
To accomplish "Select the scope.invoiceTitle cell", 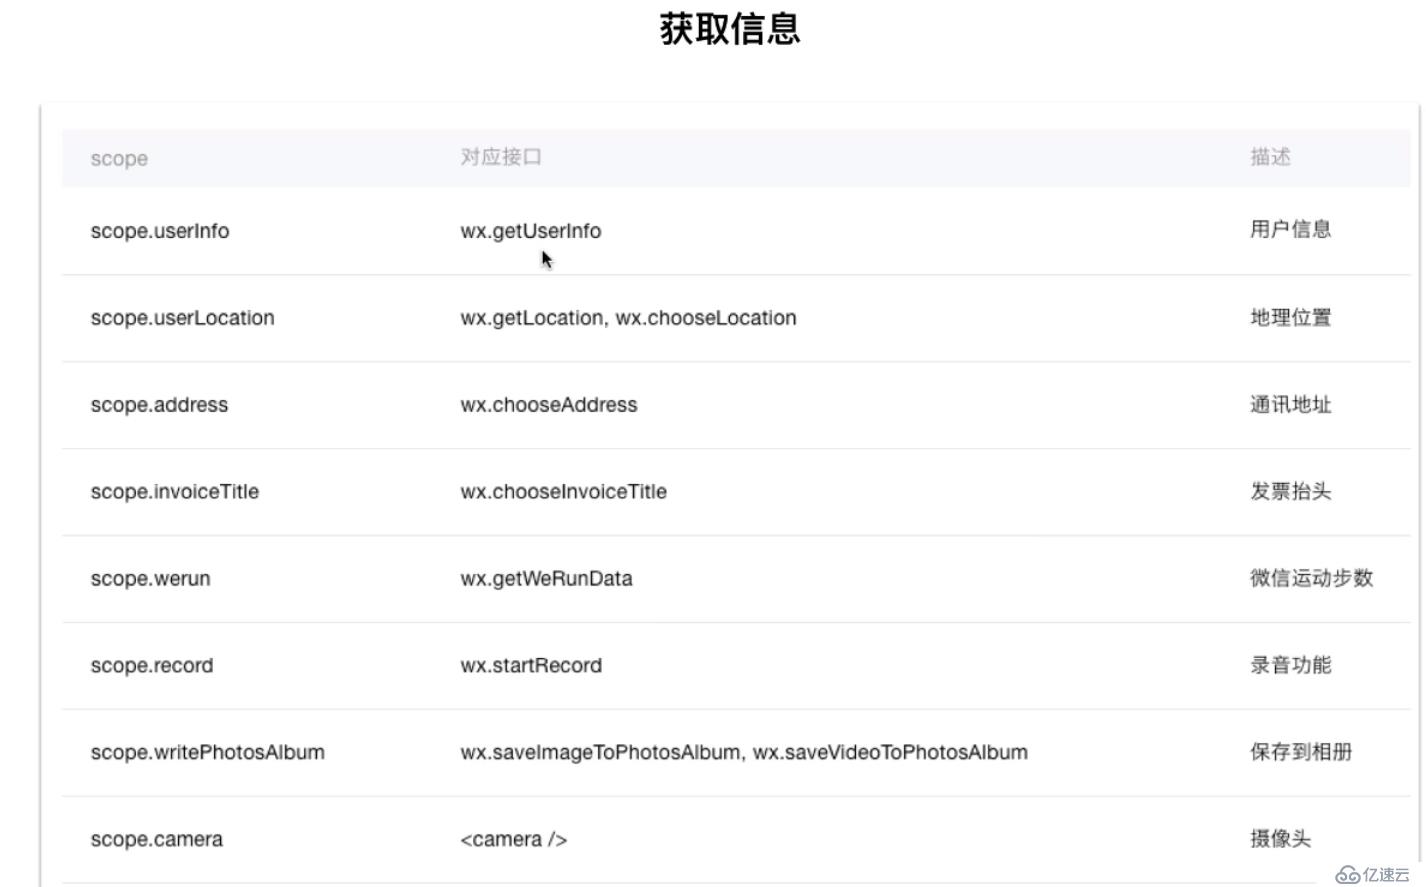I will coord(175,492).
